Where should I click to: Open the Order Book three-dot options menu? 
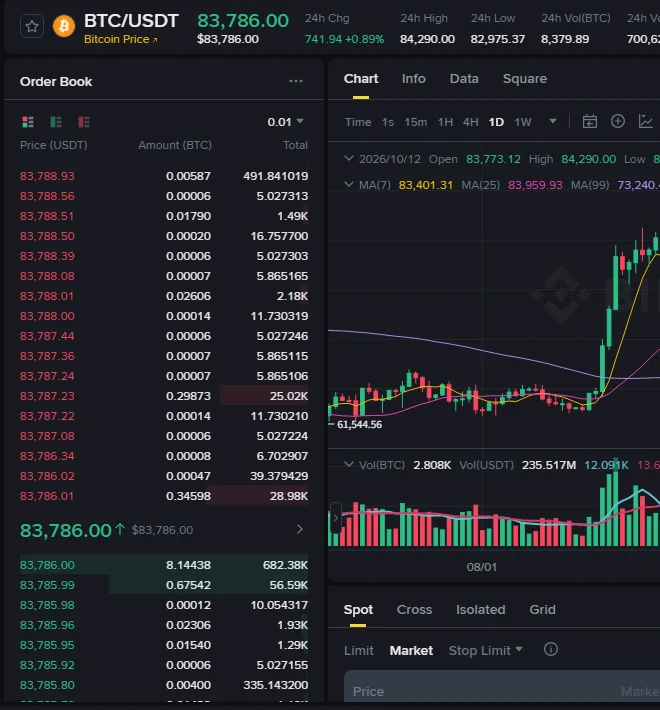click(x=296, y=82)
